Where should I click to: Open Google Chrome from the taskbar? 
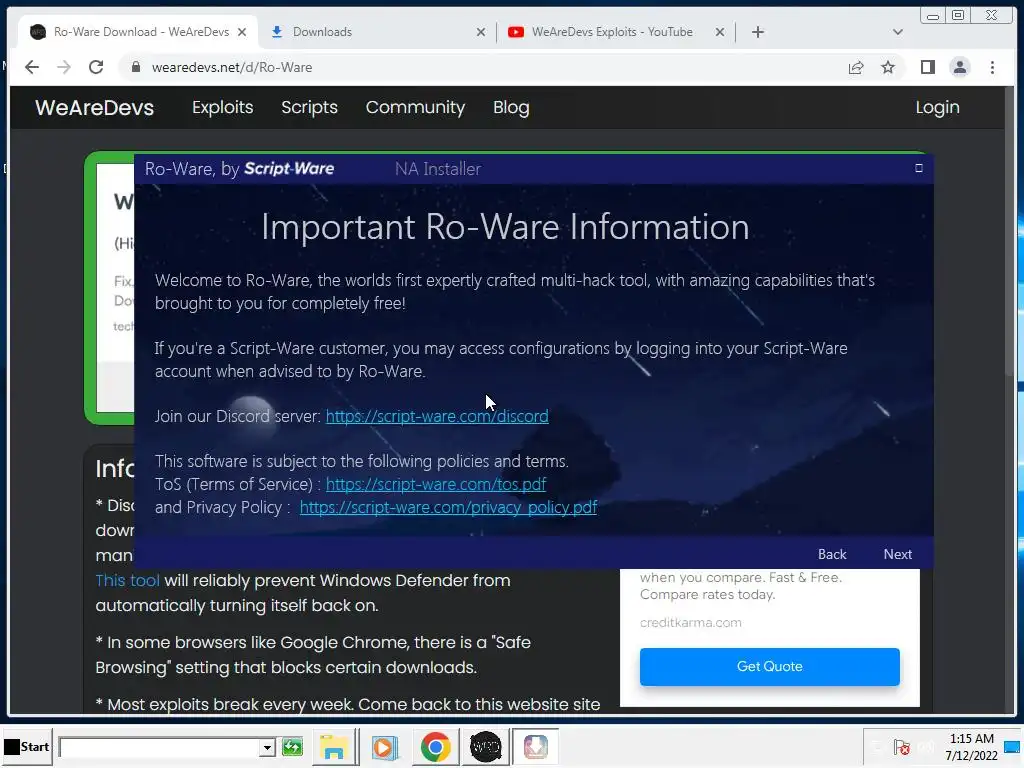435,746
